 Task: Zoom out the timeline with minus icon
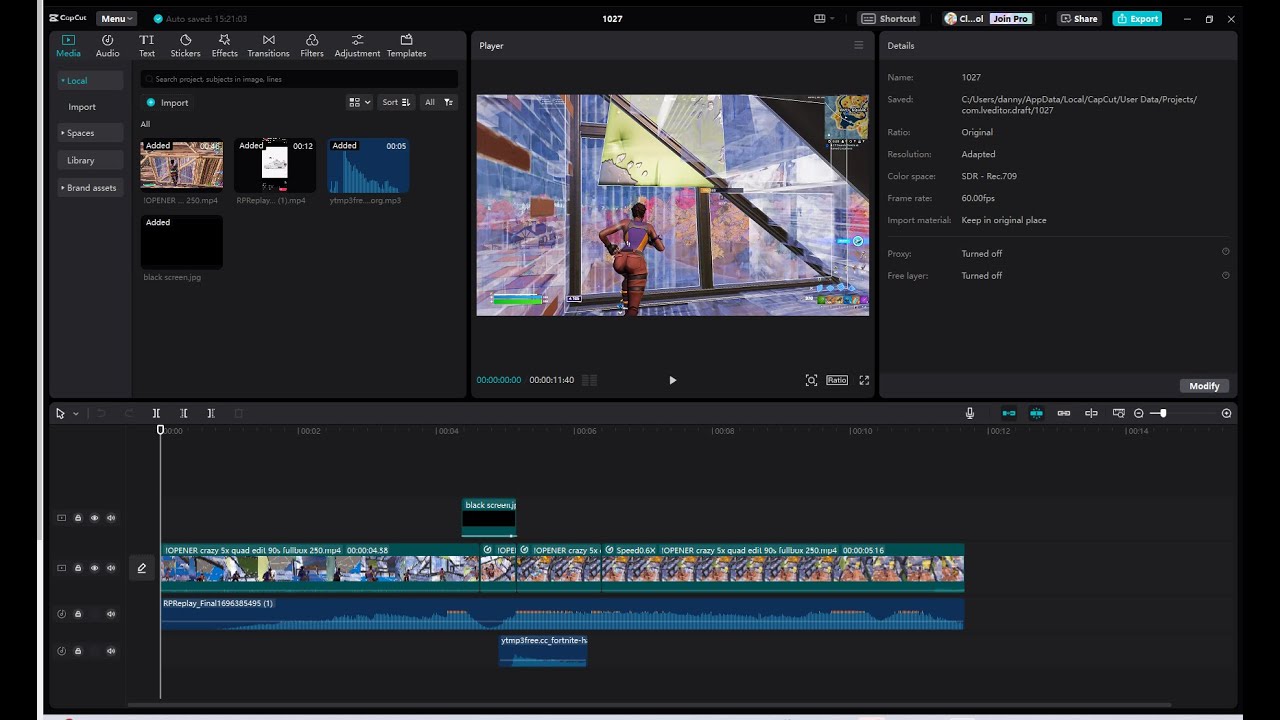click(x=1139, y=413)
